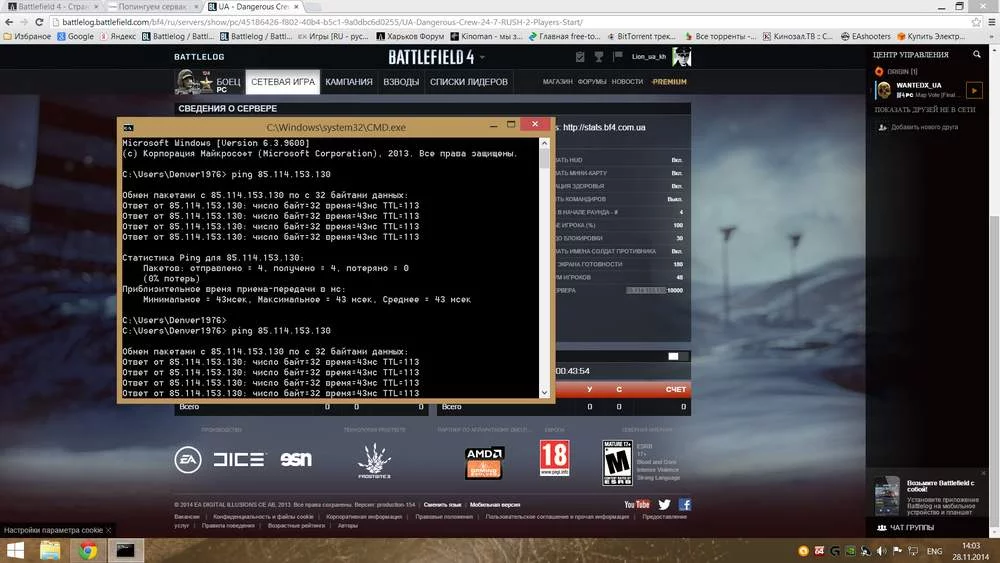Join WANTEDX_UA game with play arrow
This screenshot has width=1000, height=563.
[974, 91]
